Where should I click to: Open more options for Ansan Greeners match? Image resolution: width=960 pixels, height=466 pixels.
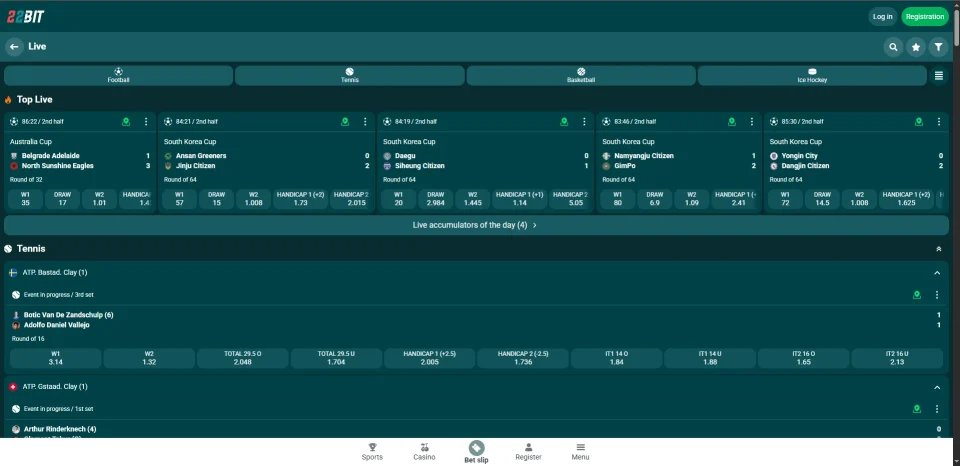pyautogui.click(x=365, y=122)
